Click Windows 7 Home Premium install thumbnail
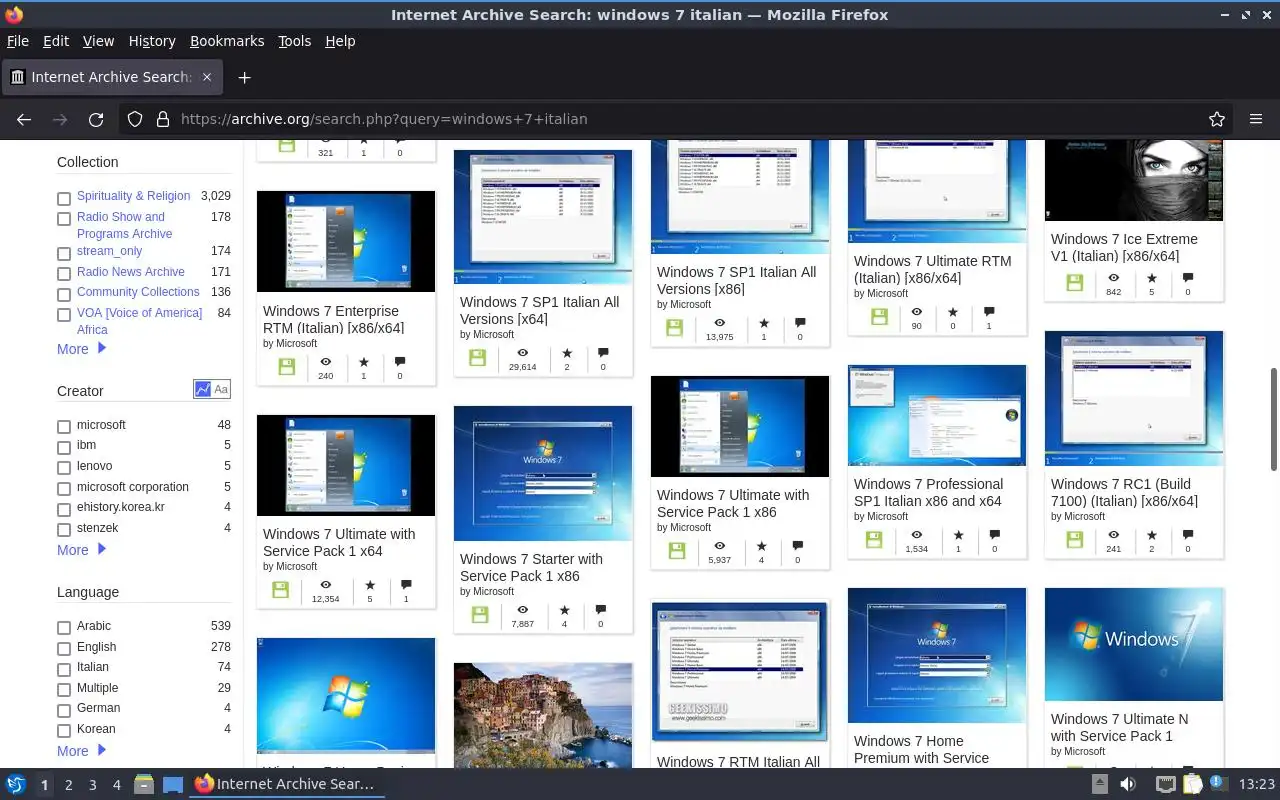 [937, 655]
